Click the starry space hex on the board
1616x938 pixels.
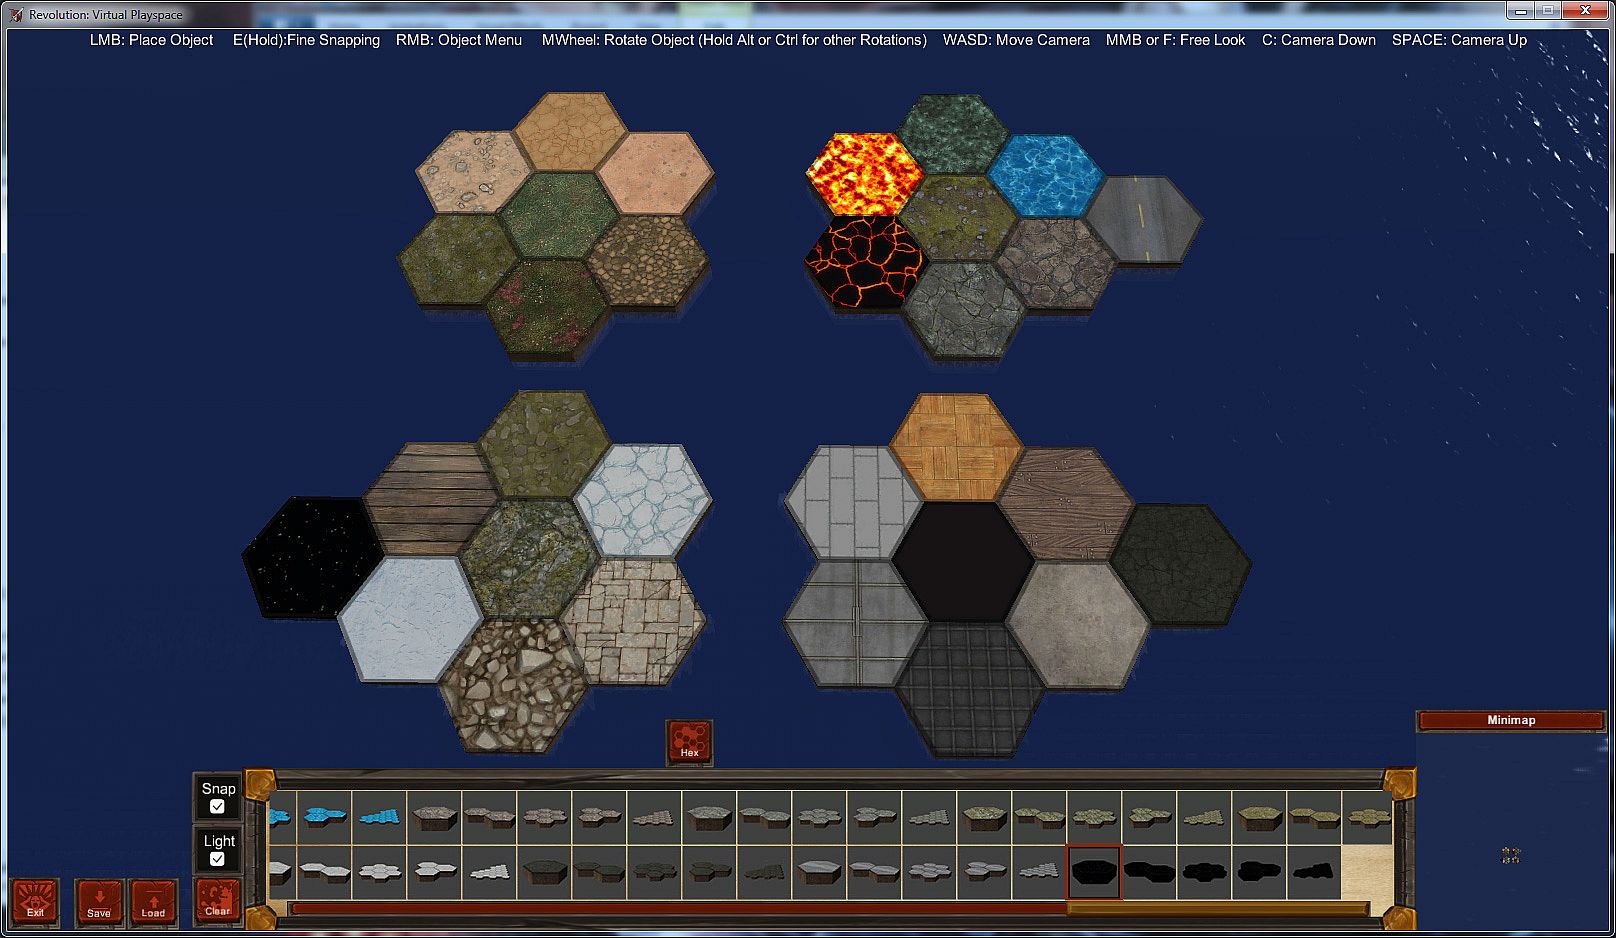coord(313,556)
